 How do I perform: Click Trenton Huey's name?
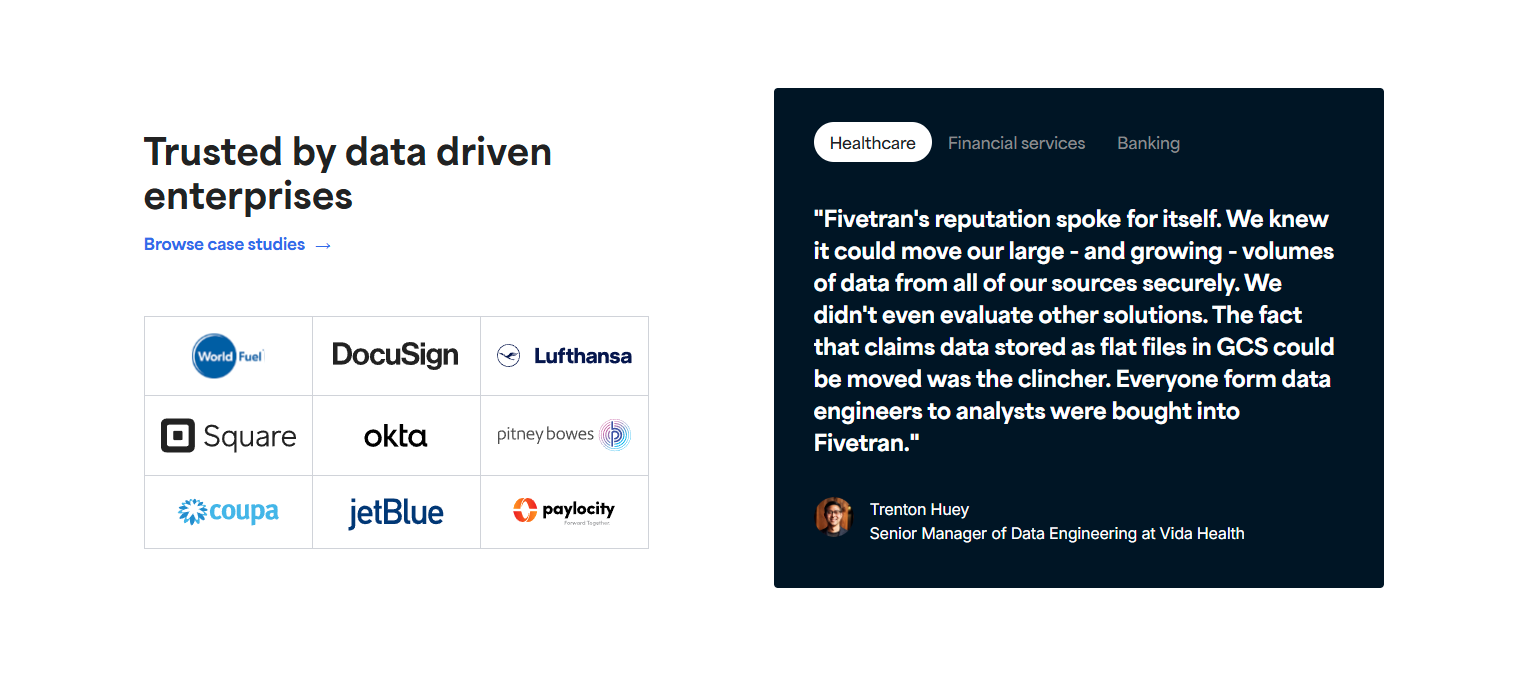pos(919,509)
